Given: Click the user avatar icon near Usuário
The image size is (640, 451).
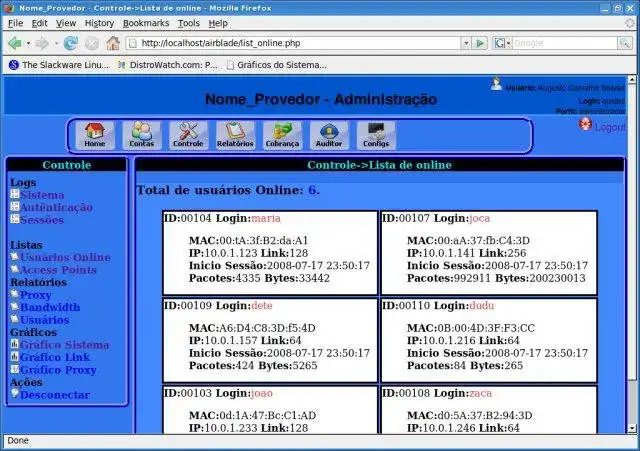Looking at the screenshot, I should coord(496,84).
